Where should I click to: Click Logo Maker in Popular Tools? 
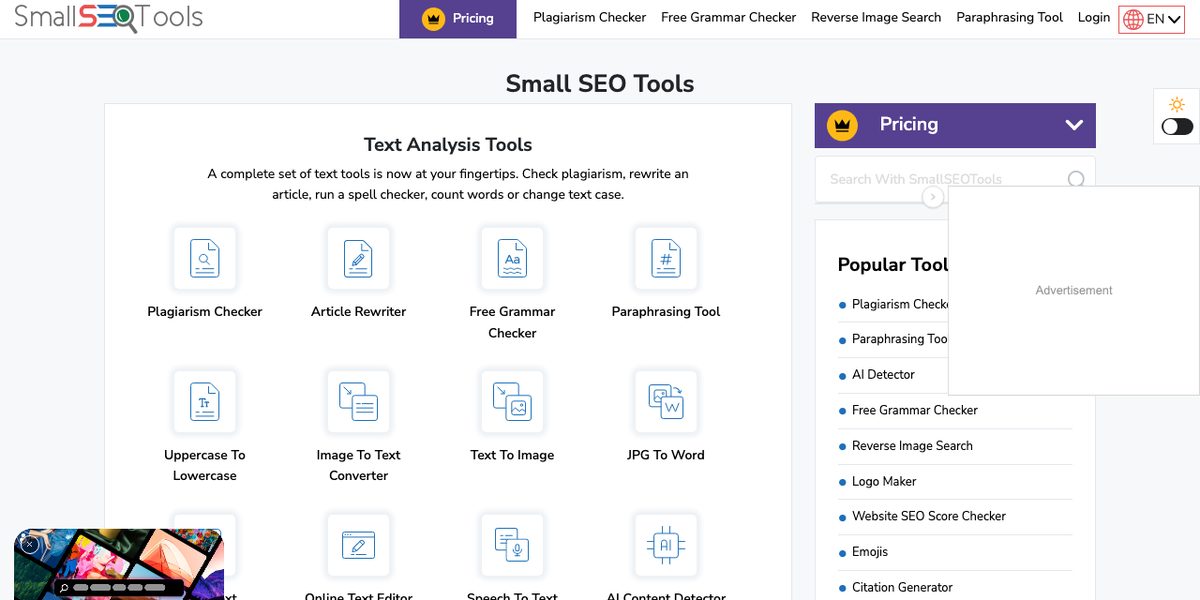point(884,481)
